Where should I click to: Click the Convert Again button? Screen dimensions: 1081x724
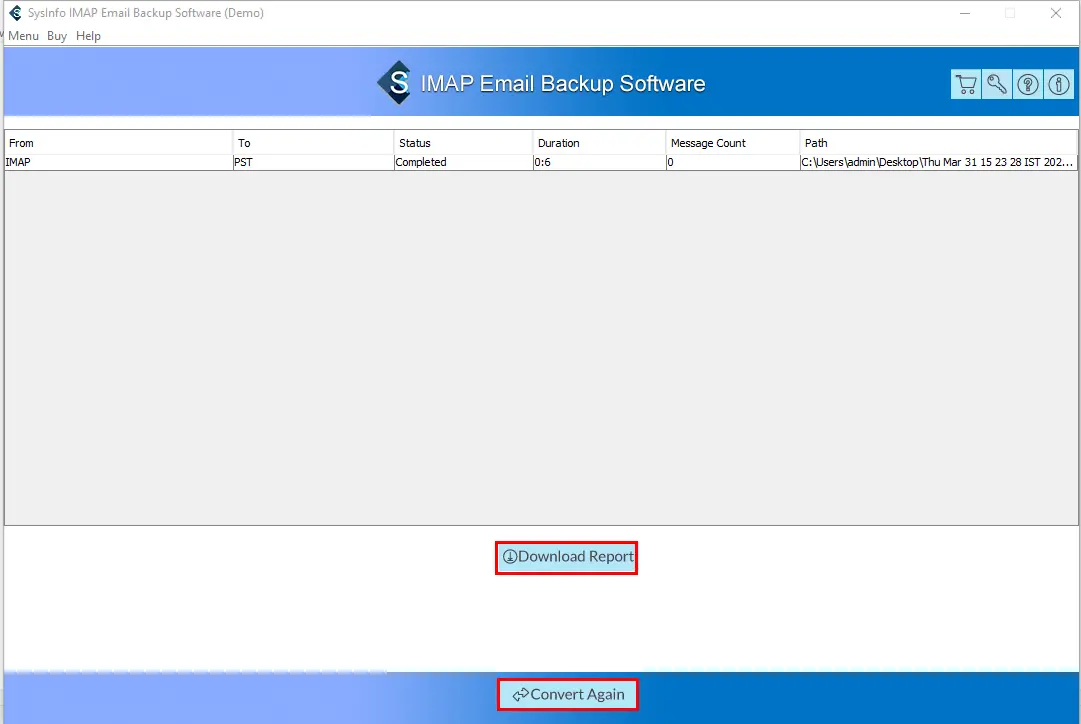pyautogui.click(x=567, y=695)
